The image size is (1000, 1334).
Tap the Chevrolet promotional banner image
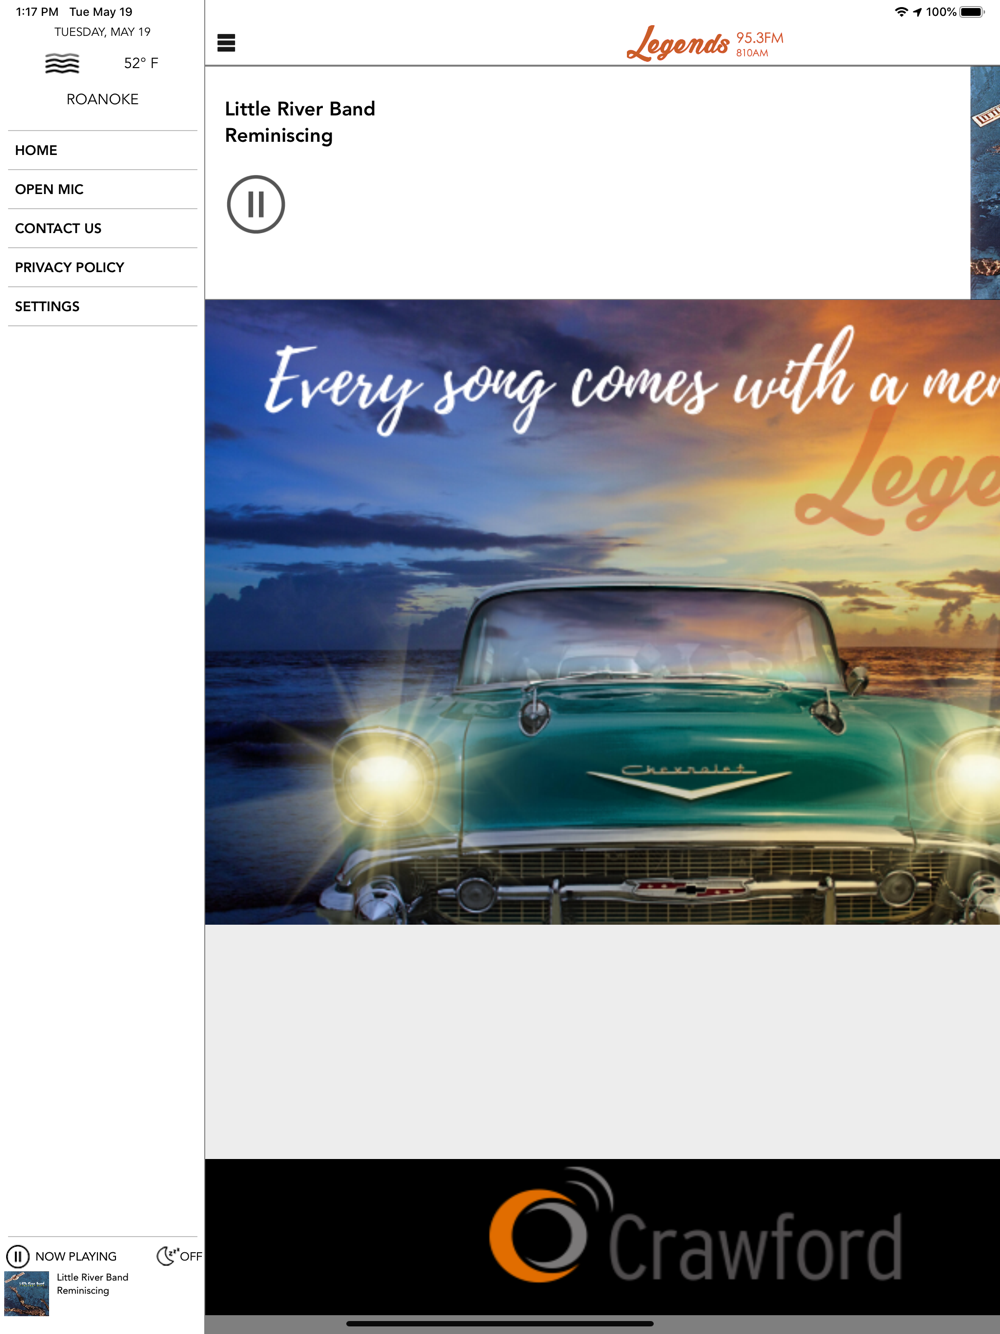pyautogui.click(x=602, y=612)
